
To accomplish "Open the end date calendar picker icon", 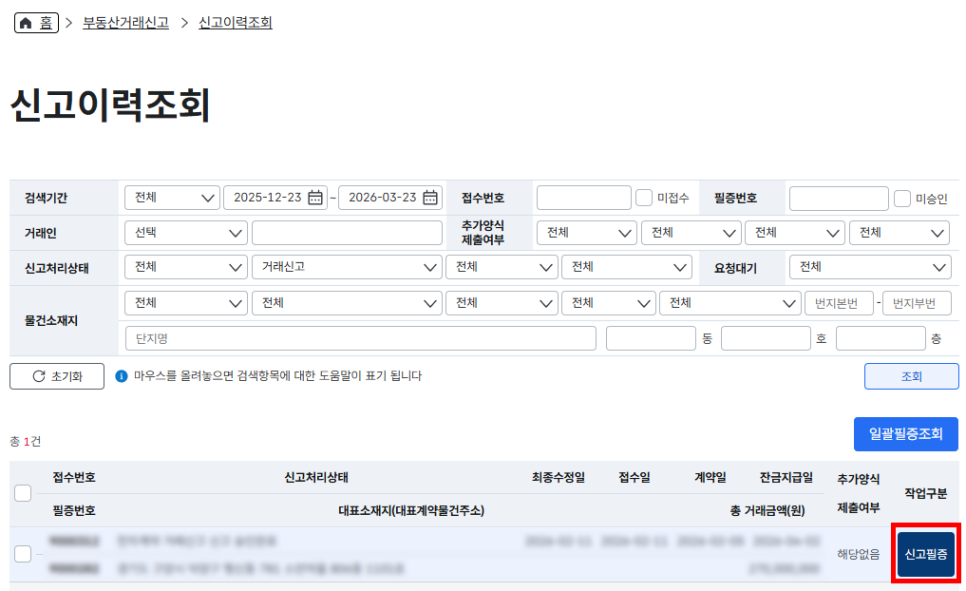I will tap(430, 198).
